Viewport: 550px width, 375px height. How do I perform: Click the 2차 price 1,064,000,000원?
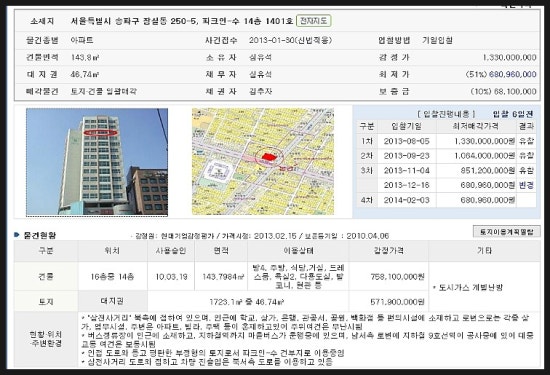[x=485, y=156]
